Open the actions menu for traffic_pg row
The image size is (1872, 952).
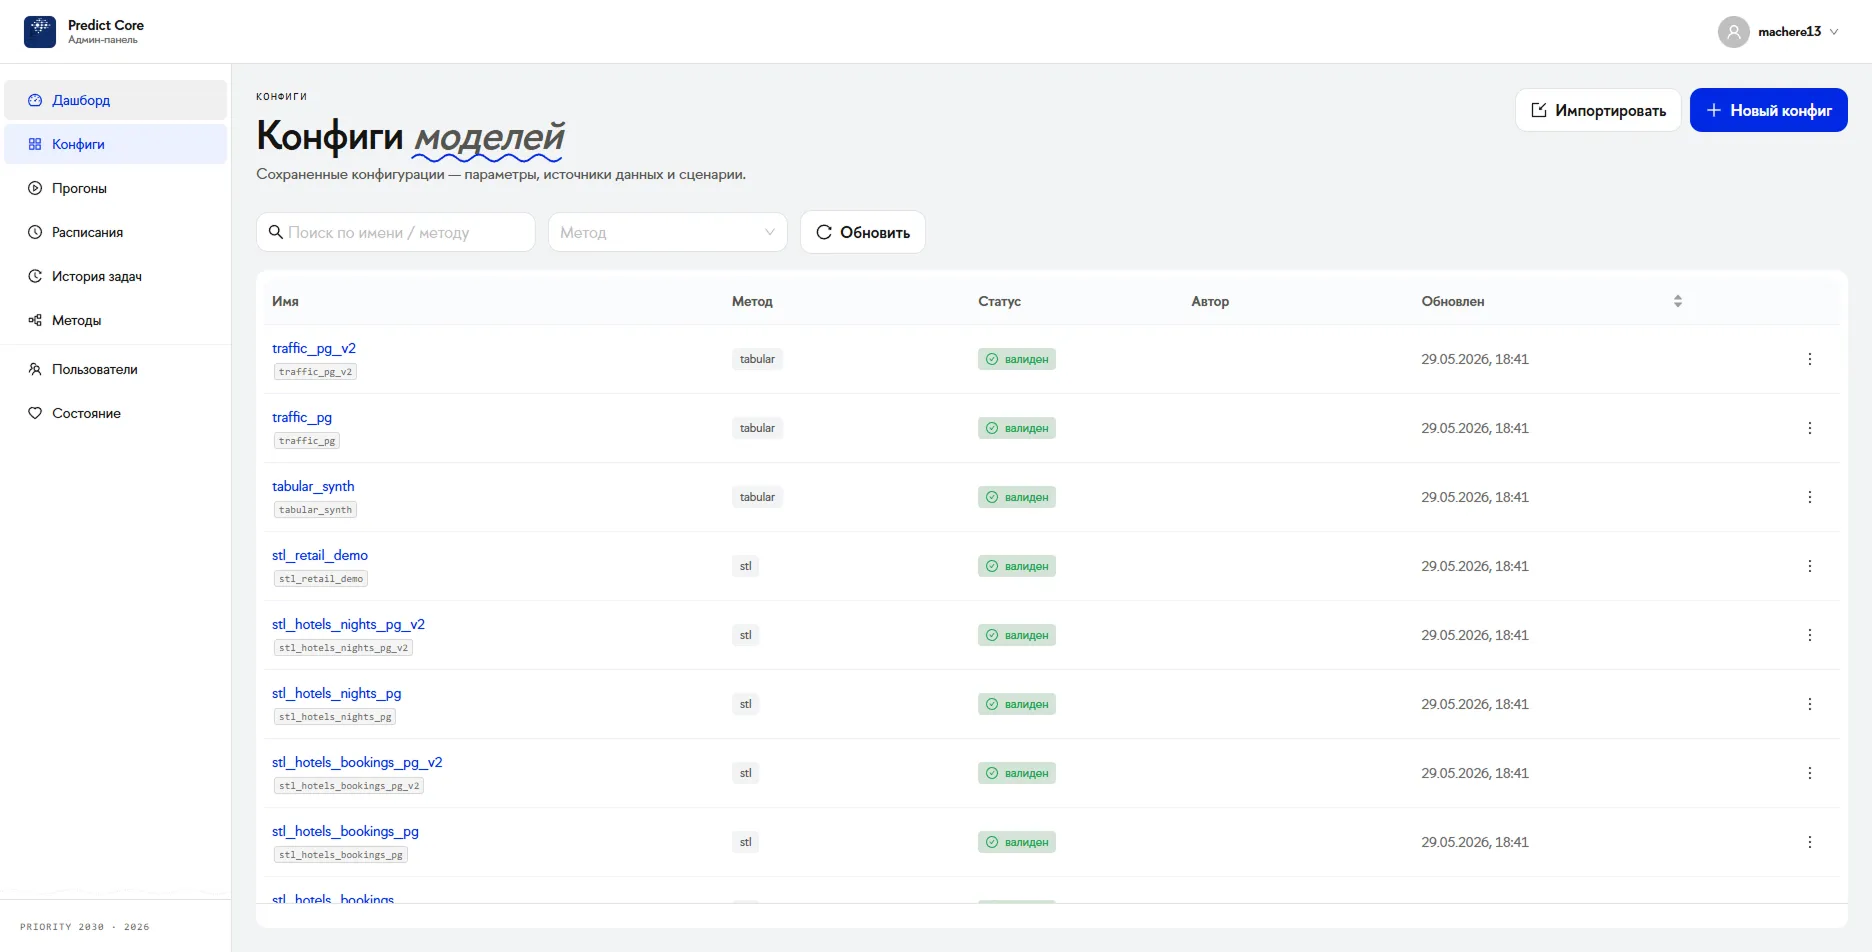coord(1809,428)
